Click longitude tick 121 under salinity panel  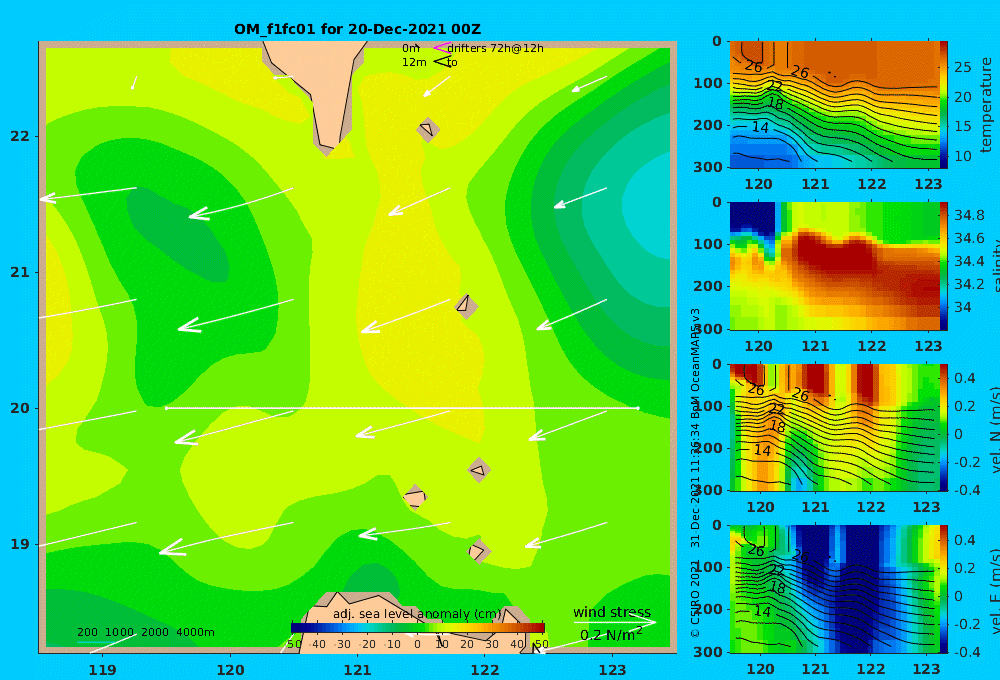click(815, 346)
